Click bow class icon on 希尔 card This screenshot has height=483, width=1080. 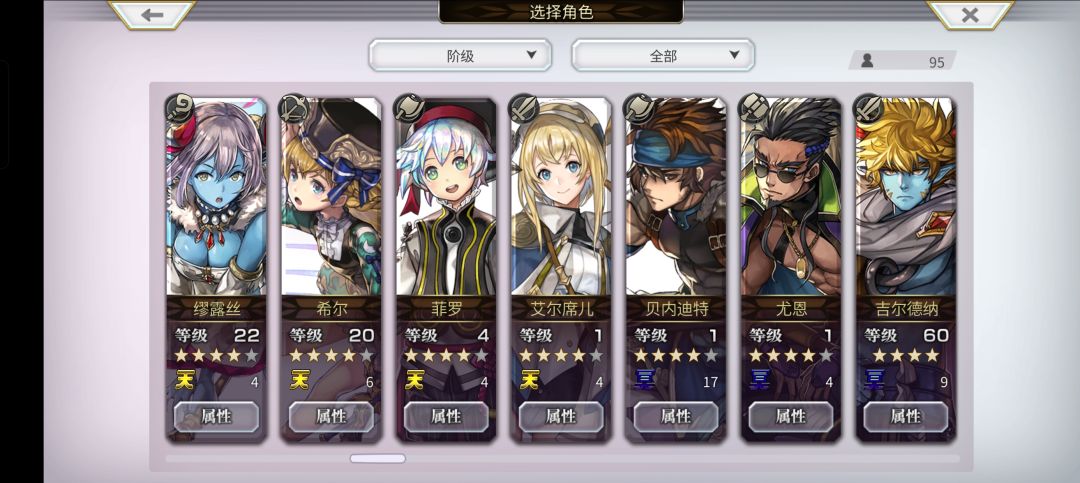pyautogui.click(x=294, y=108)
